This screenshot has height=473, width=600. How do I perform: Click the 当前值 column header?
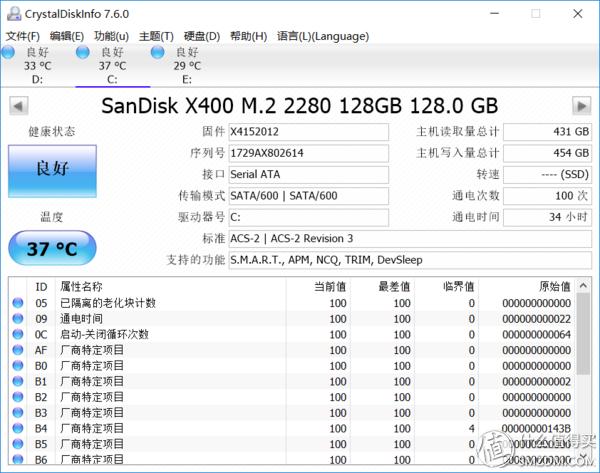pos(318,287)
